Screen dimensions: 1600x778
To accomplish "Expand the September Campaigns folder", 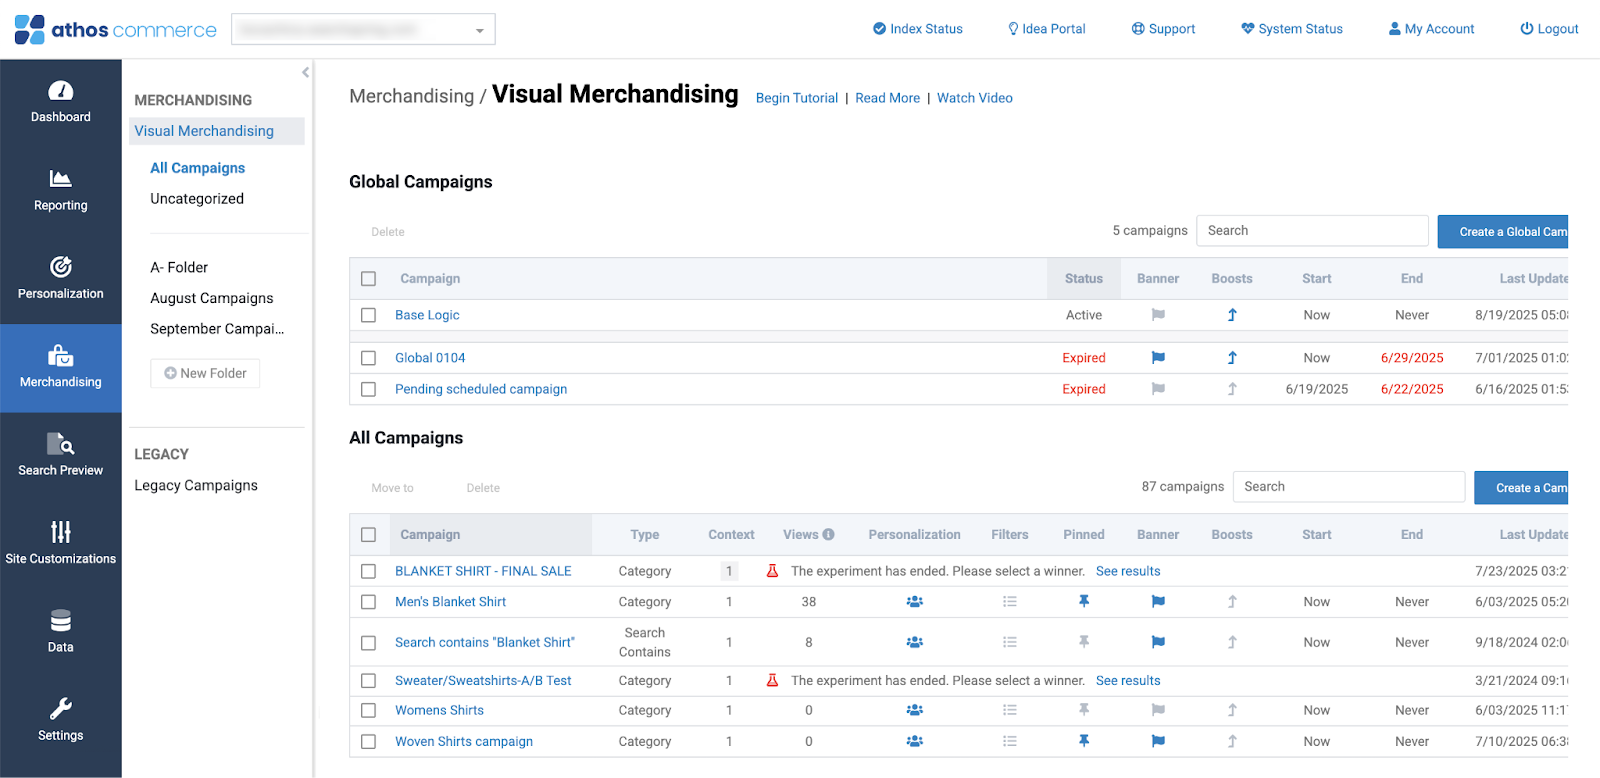I will [x=217, y=329].
